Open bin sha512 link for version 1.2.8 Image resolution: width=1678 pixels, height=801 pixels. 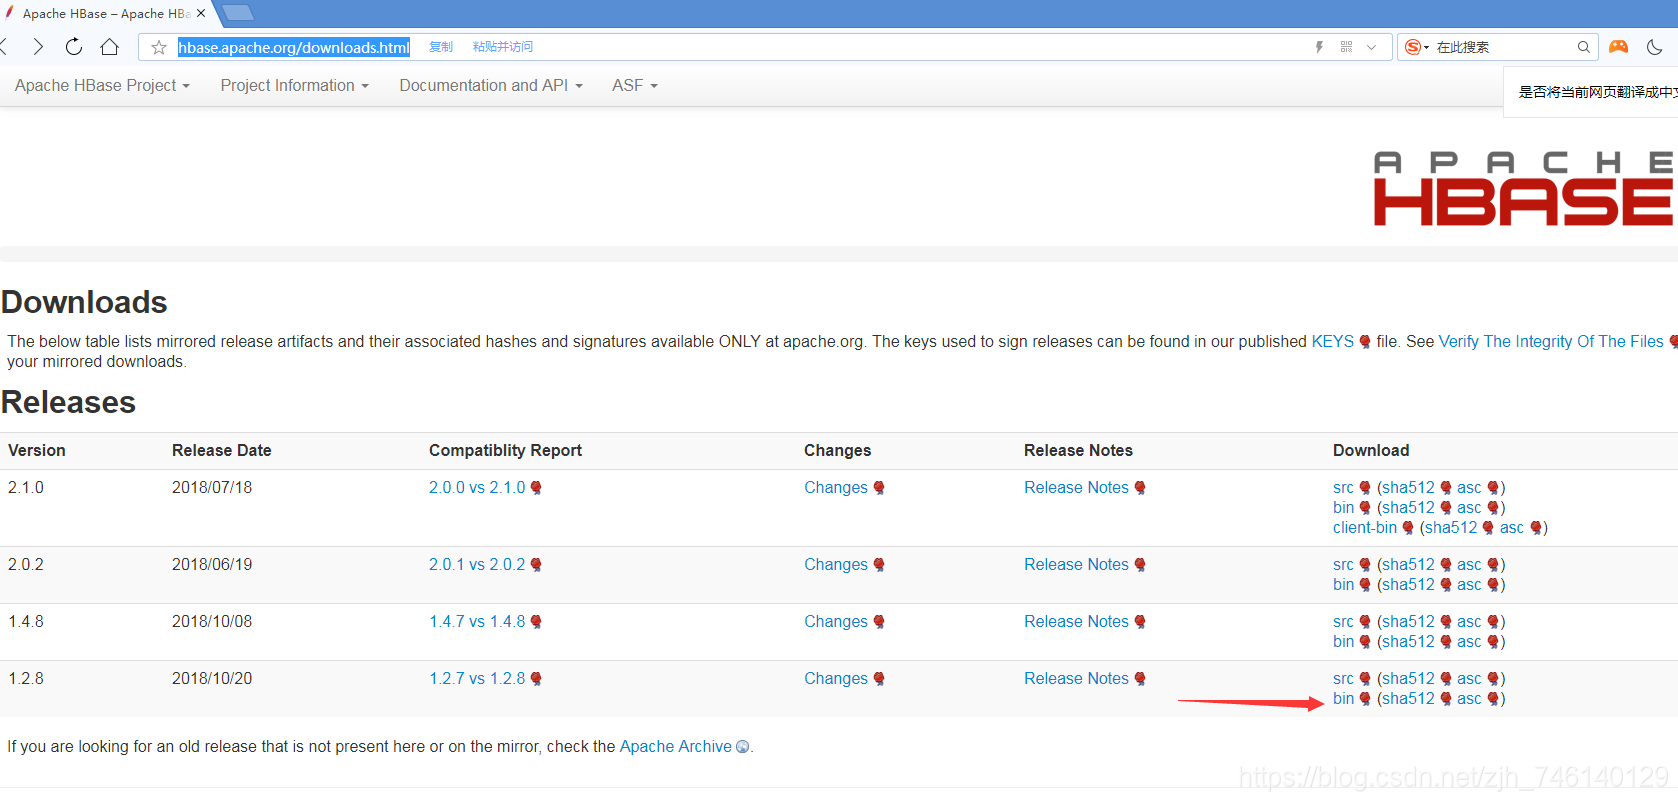1408,698
